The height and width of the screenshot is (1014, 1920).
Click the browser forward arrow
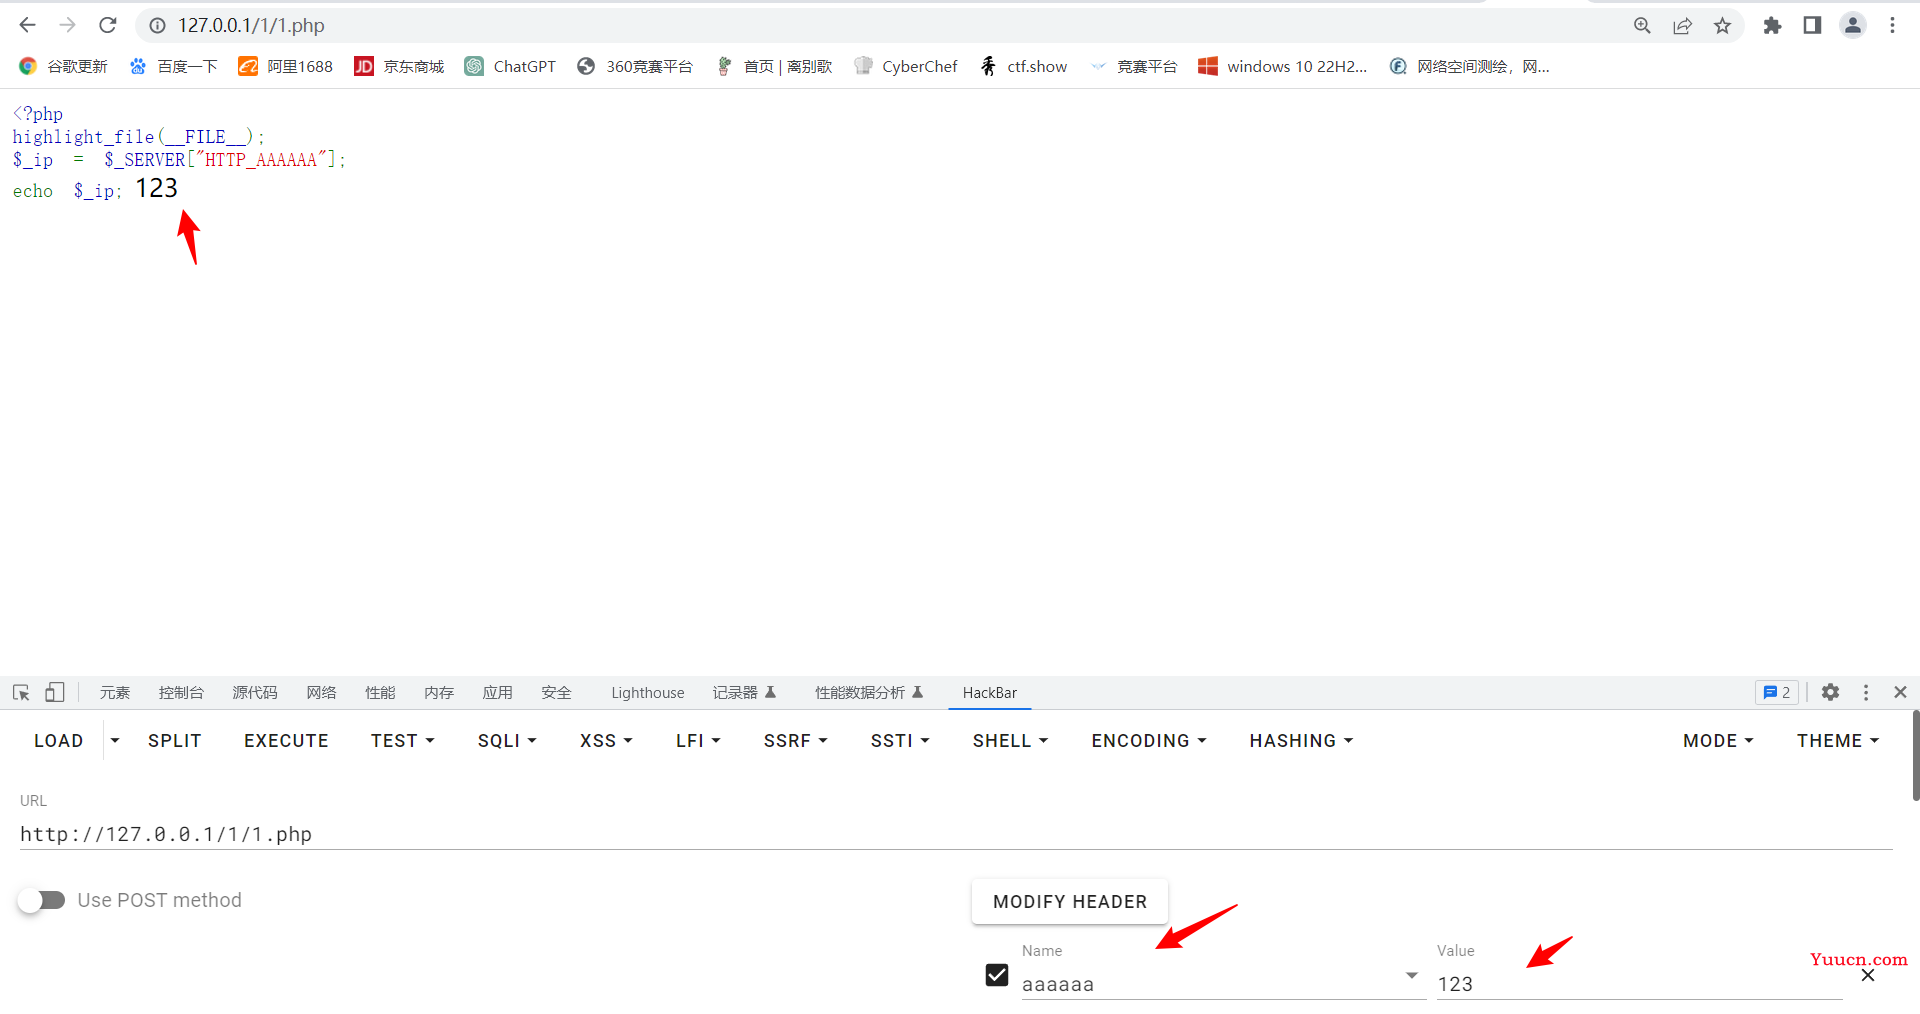67,25
